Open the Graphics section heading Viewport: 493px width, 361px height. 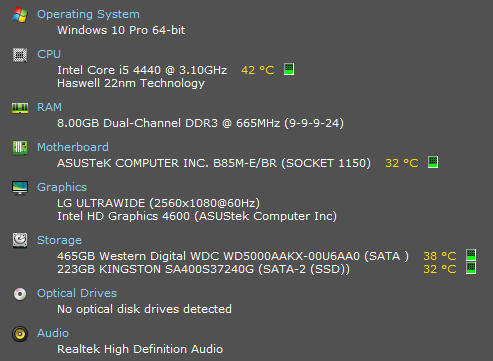tap(62, 187)
